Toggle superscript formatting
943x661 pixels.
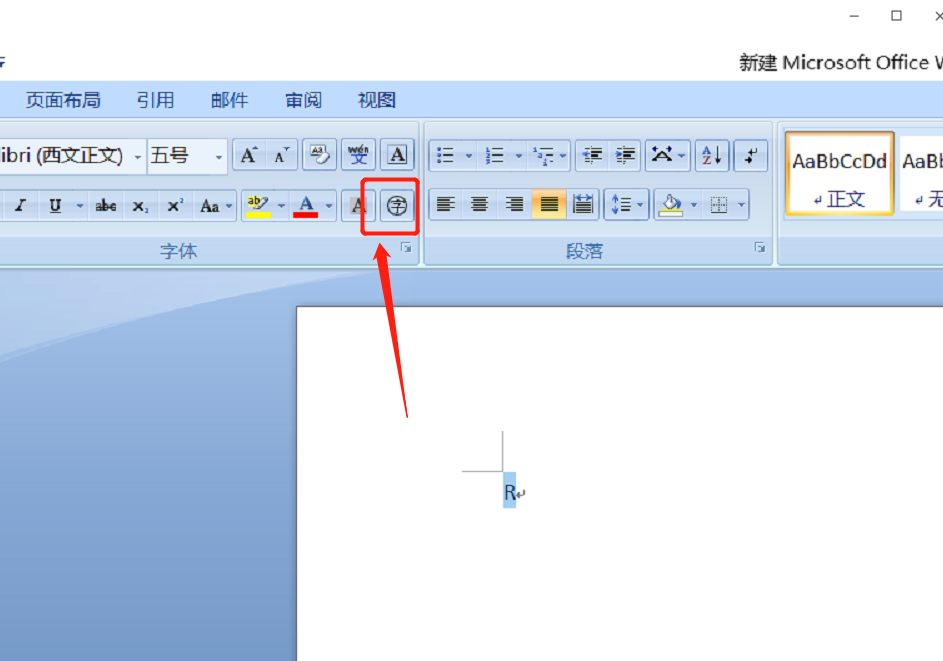pos(175,206)
